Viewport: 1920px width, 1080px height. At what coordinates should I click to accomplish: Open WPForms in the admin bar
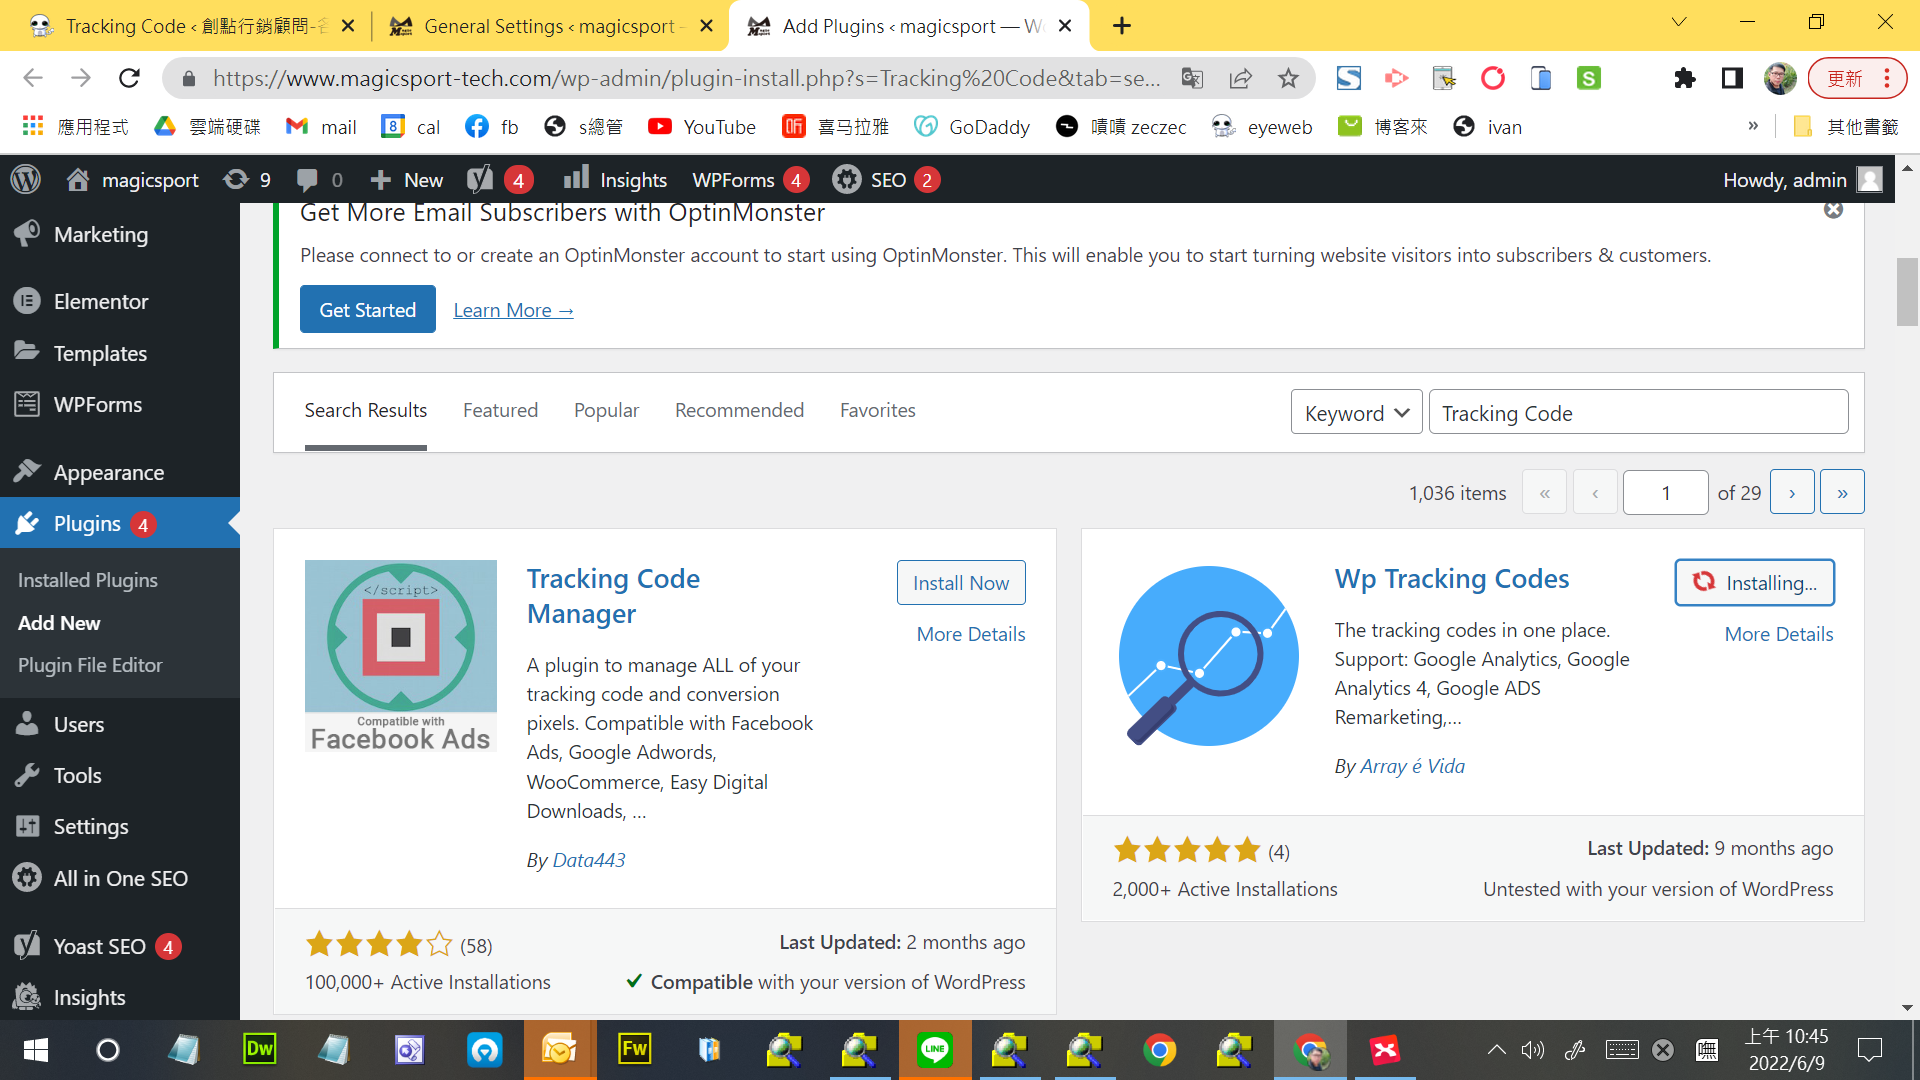coord(750,179)
